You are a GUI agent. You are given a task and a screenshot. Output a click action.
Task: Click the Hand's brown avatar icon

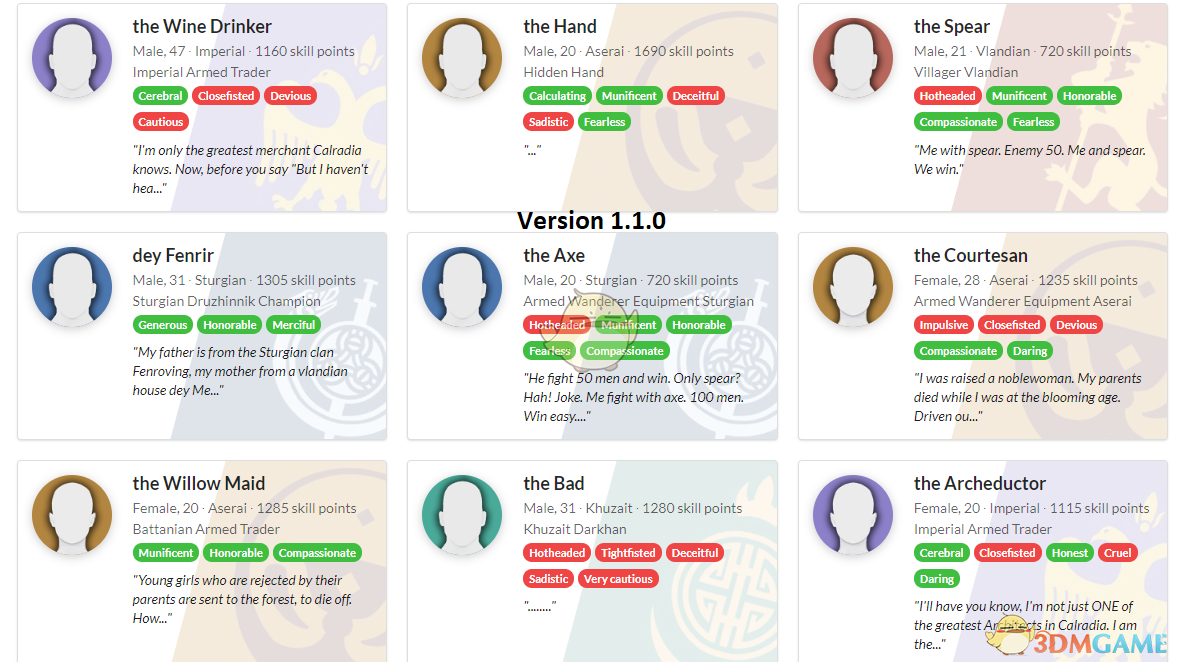tap(462, 58)
